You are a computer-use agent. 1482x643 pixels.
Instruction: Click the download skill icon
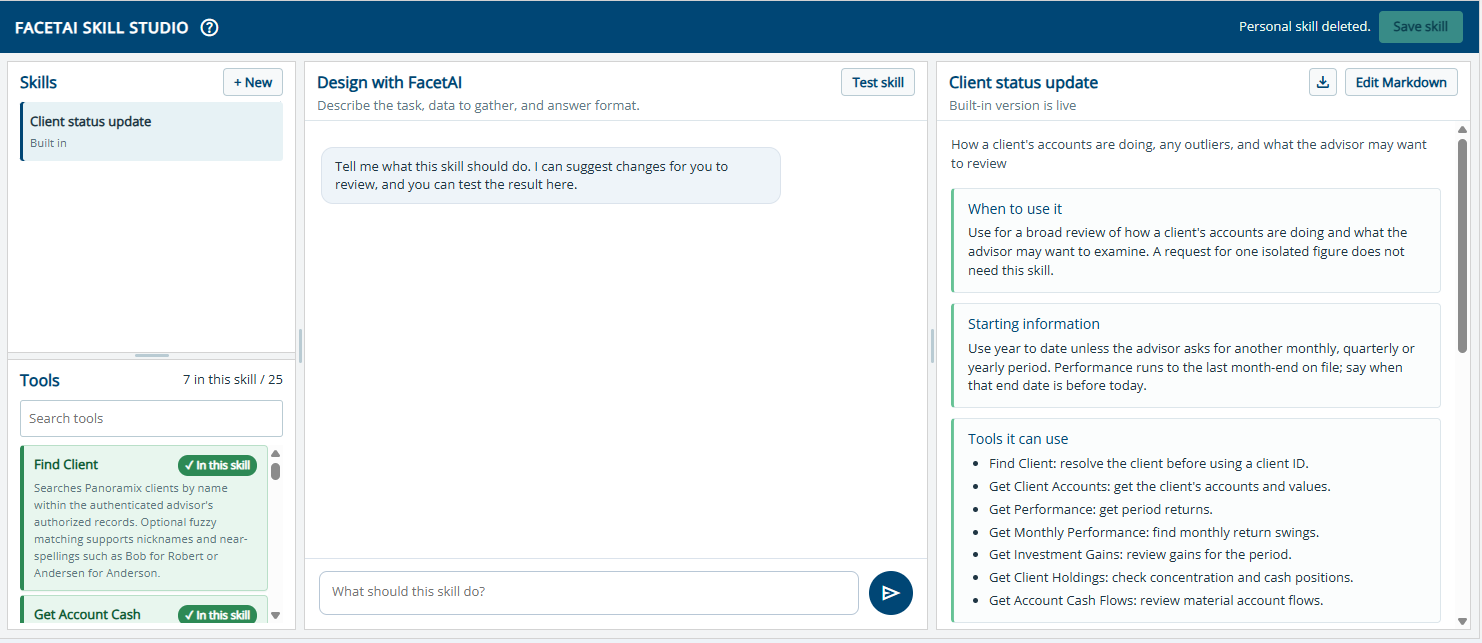(x=1323, y=82)
